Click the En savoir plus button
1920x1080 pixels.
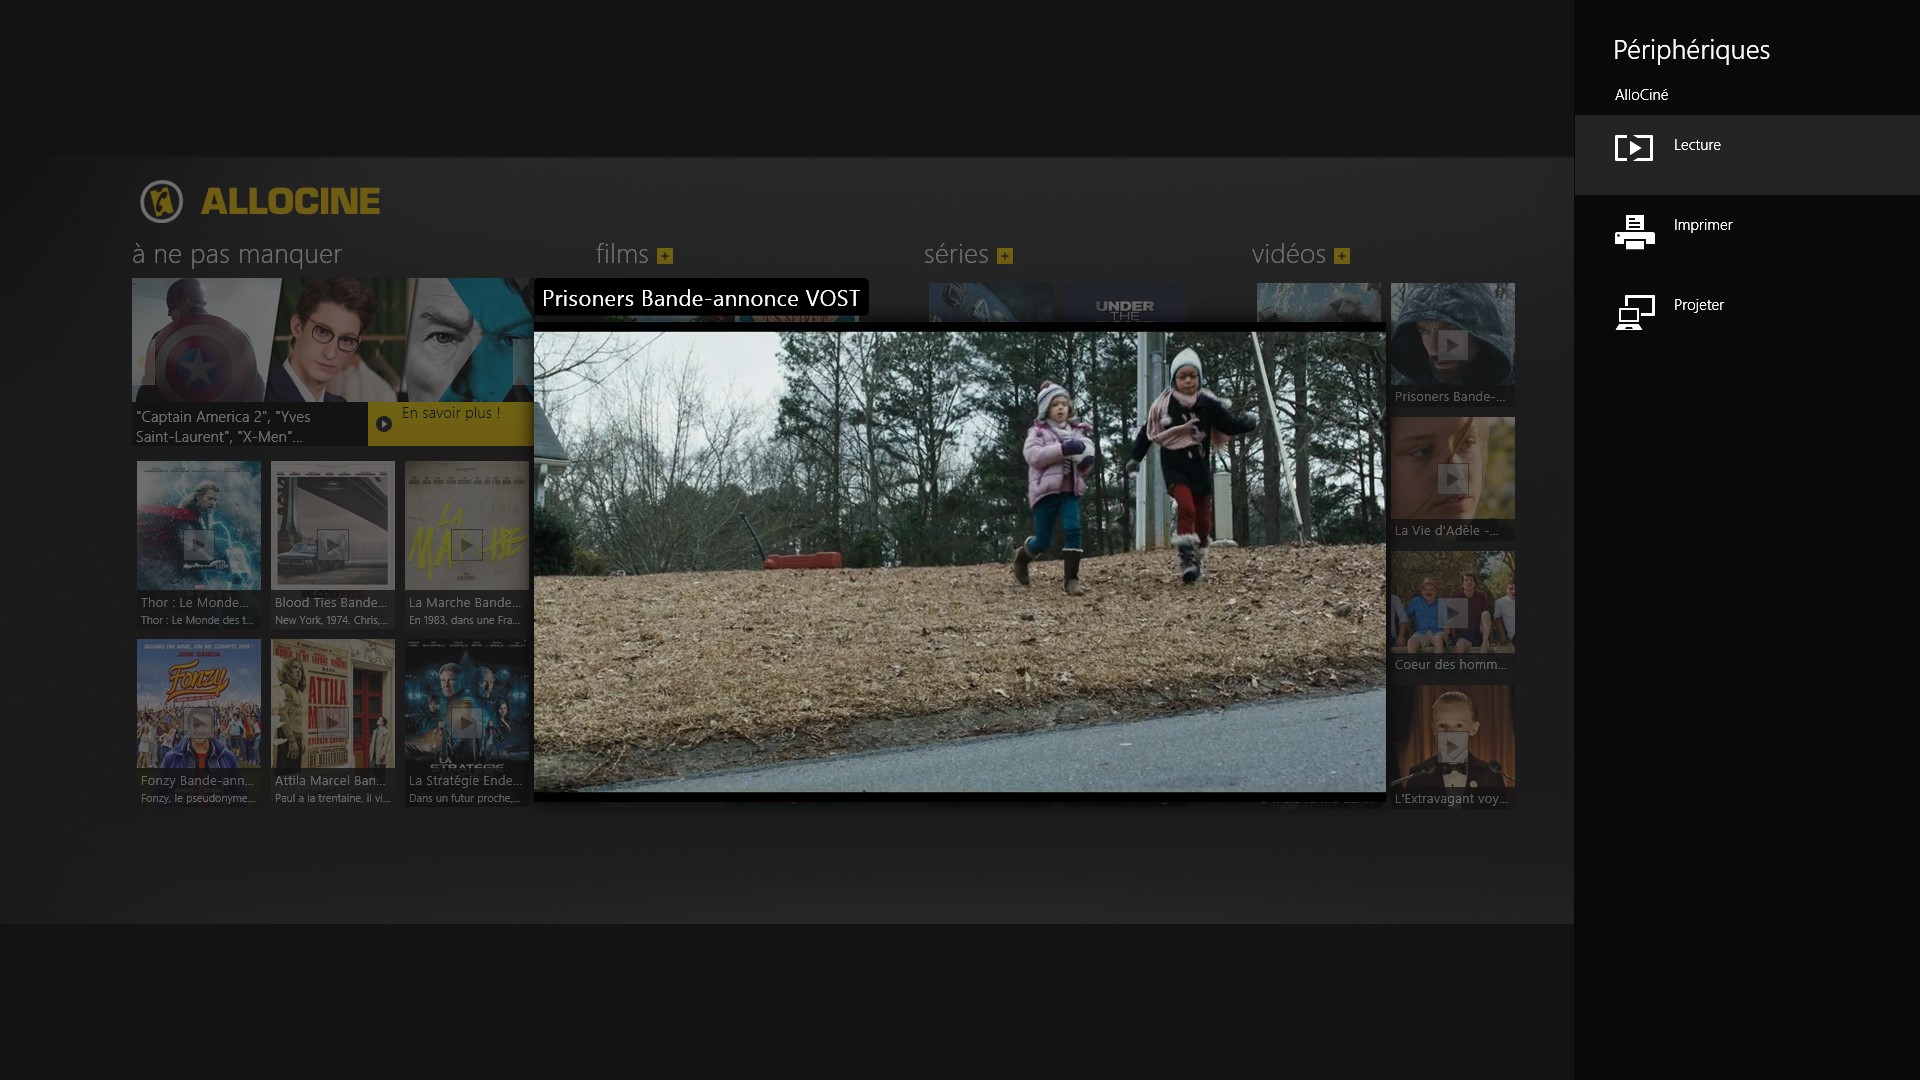pyautogui.click(x=450, y=424)
